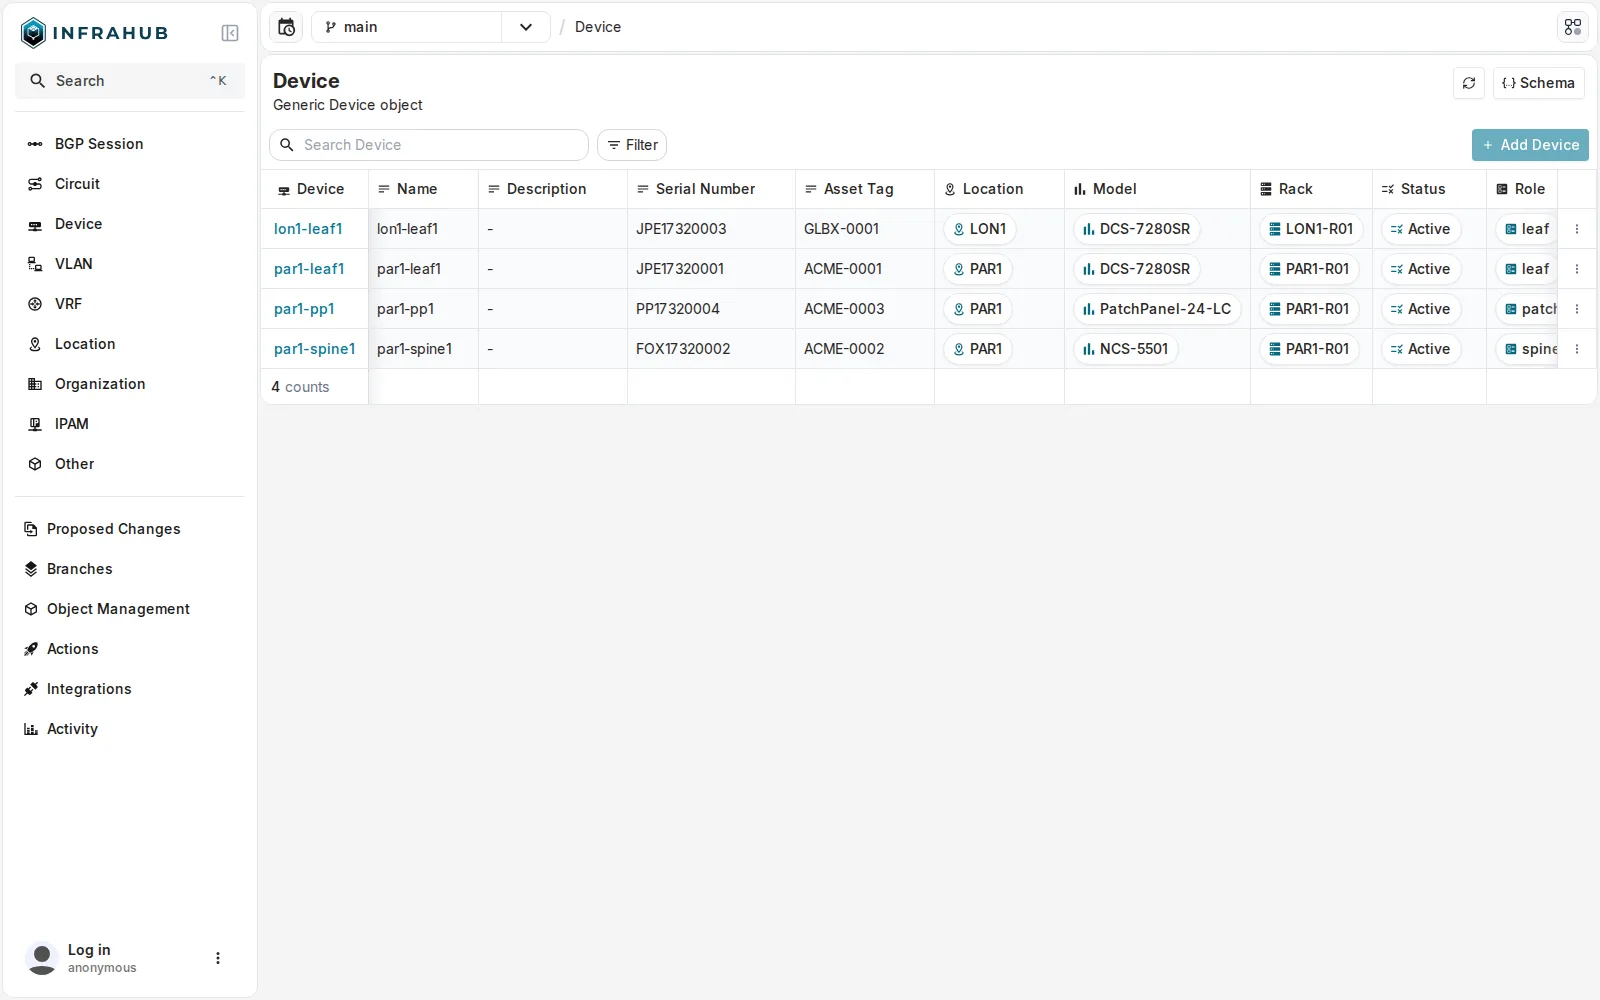Screen dimensions: 1600x1000
Task: Open the time/date picker icon
Action: (287, 27)
